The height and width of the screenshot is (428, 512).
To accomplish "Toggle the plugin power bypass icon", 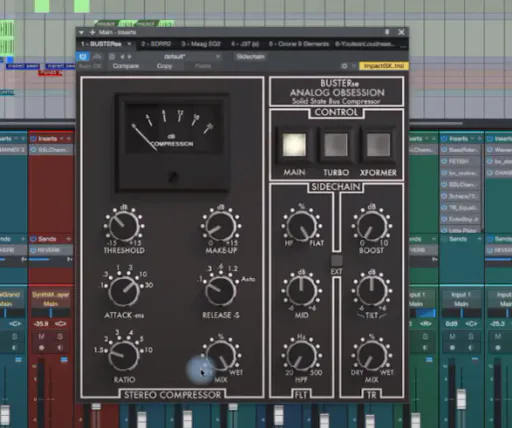I will pyautogui.click(x=83, y=56).
